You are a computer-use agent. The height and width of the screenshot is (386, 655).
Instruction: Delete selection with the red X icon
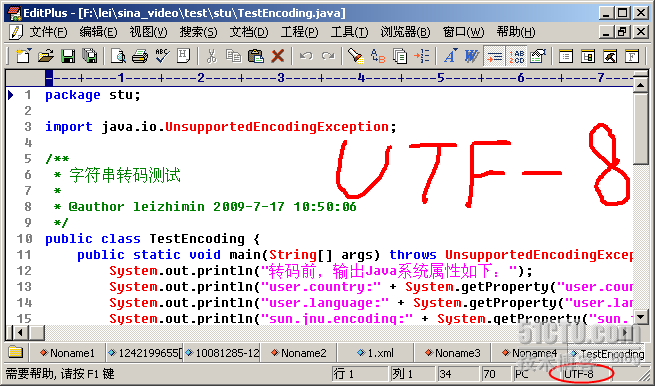click(277, 56)
